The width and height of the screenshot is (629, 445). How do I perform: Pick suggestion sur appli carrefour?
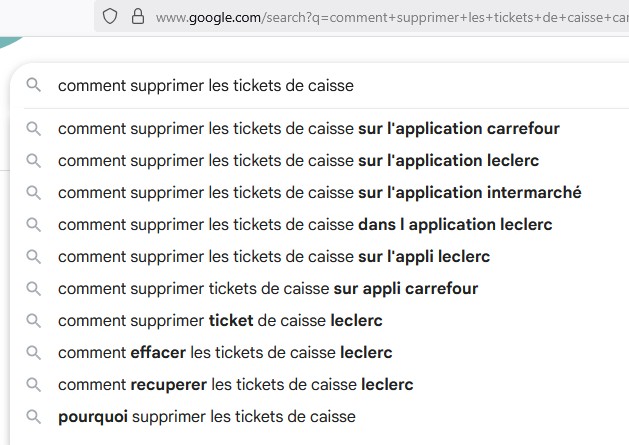click(268, 289)
